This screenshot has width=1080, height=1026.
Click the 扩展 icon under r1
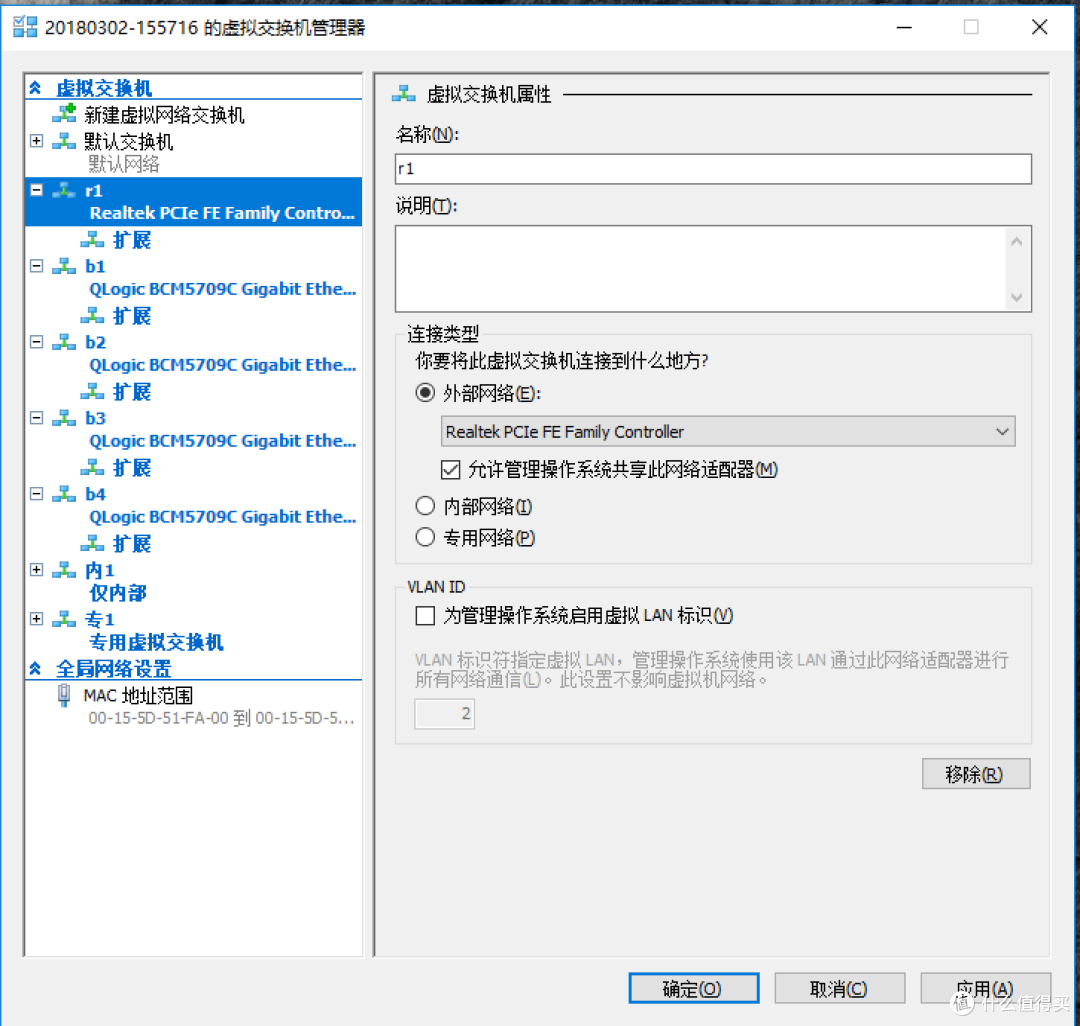click(x=92, y=240)
